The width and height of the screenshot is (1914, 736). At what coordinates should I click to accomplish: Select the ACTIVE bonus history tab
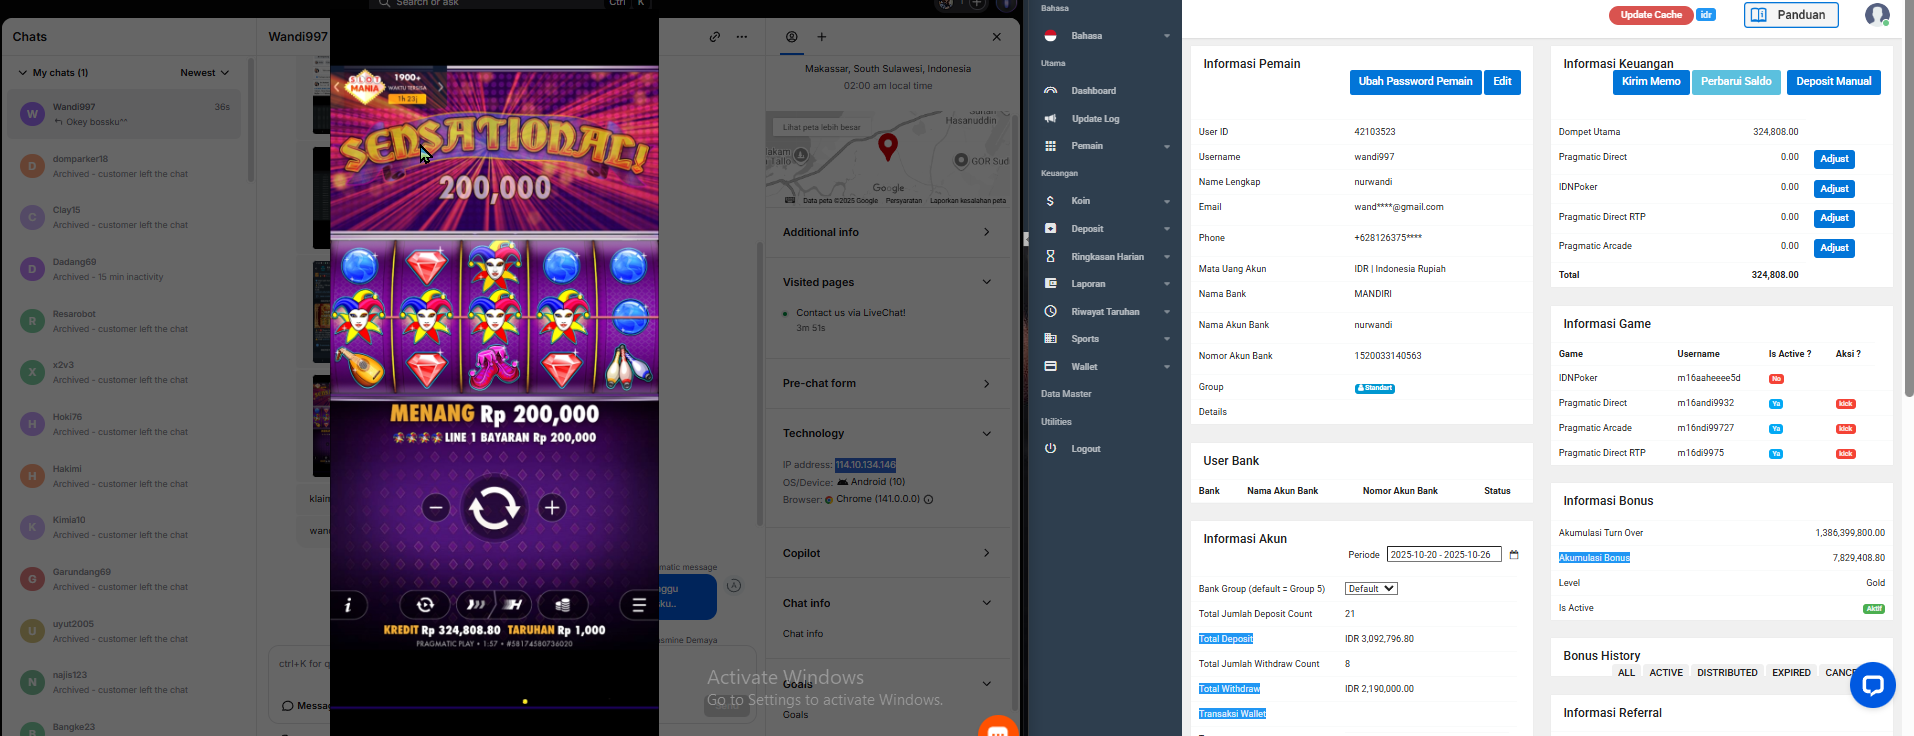click(1666, 673)
